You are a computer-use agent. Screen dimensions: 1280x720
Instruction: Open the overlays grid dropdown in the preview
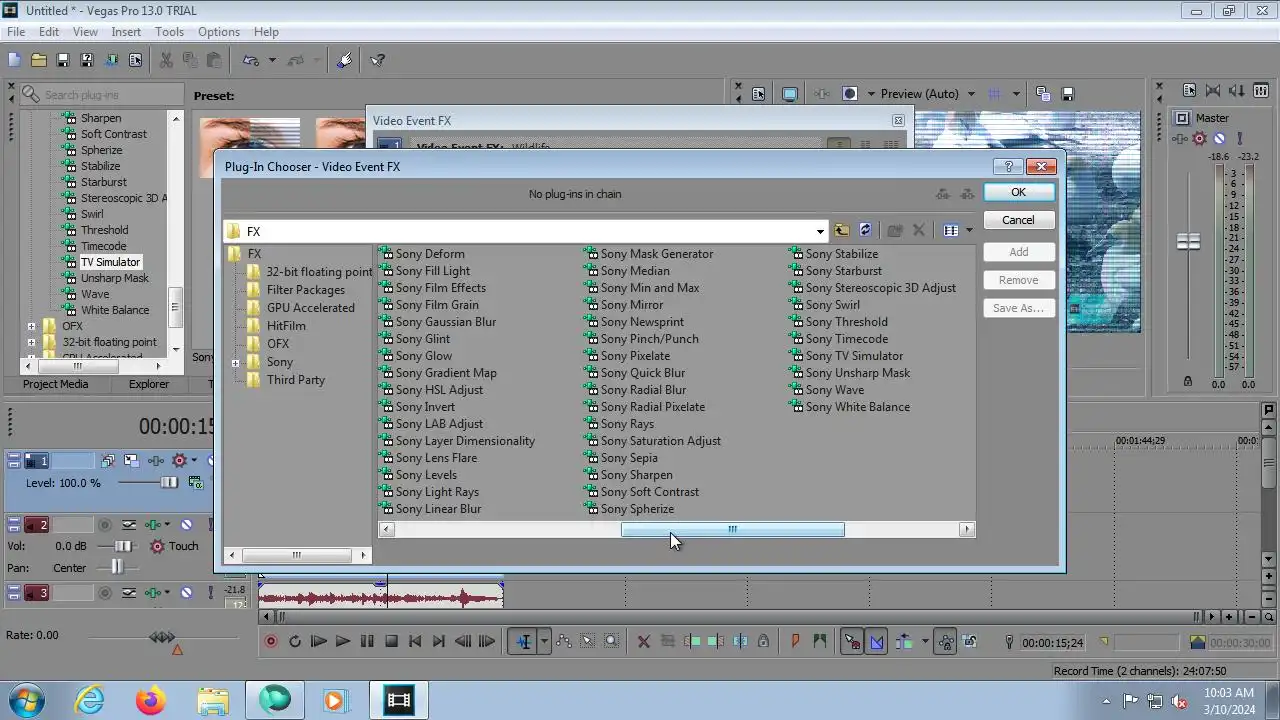pos(1016,94)
